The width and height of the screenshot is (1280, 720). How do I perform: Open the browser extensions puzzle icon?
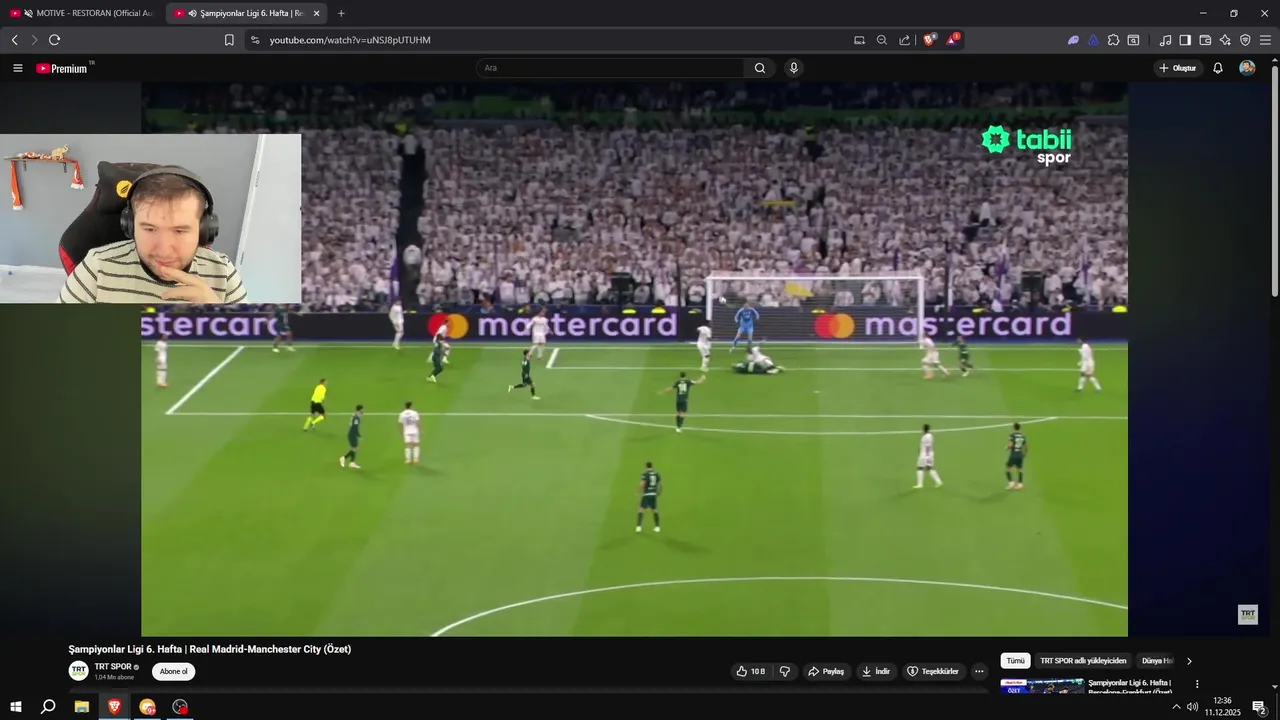(x=1113, y=40)
